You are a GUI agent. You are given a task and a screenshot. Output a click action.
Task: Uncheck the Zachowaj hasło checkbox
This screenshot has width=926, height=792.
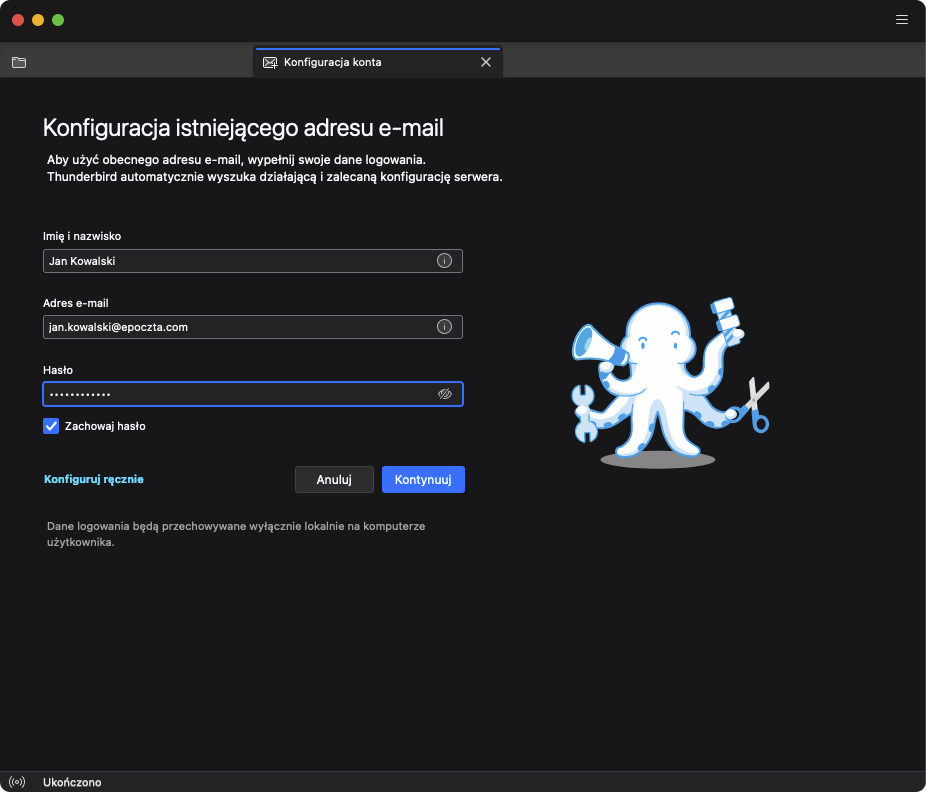tap(52, 426)
